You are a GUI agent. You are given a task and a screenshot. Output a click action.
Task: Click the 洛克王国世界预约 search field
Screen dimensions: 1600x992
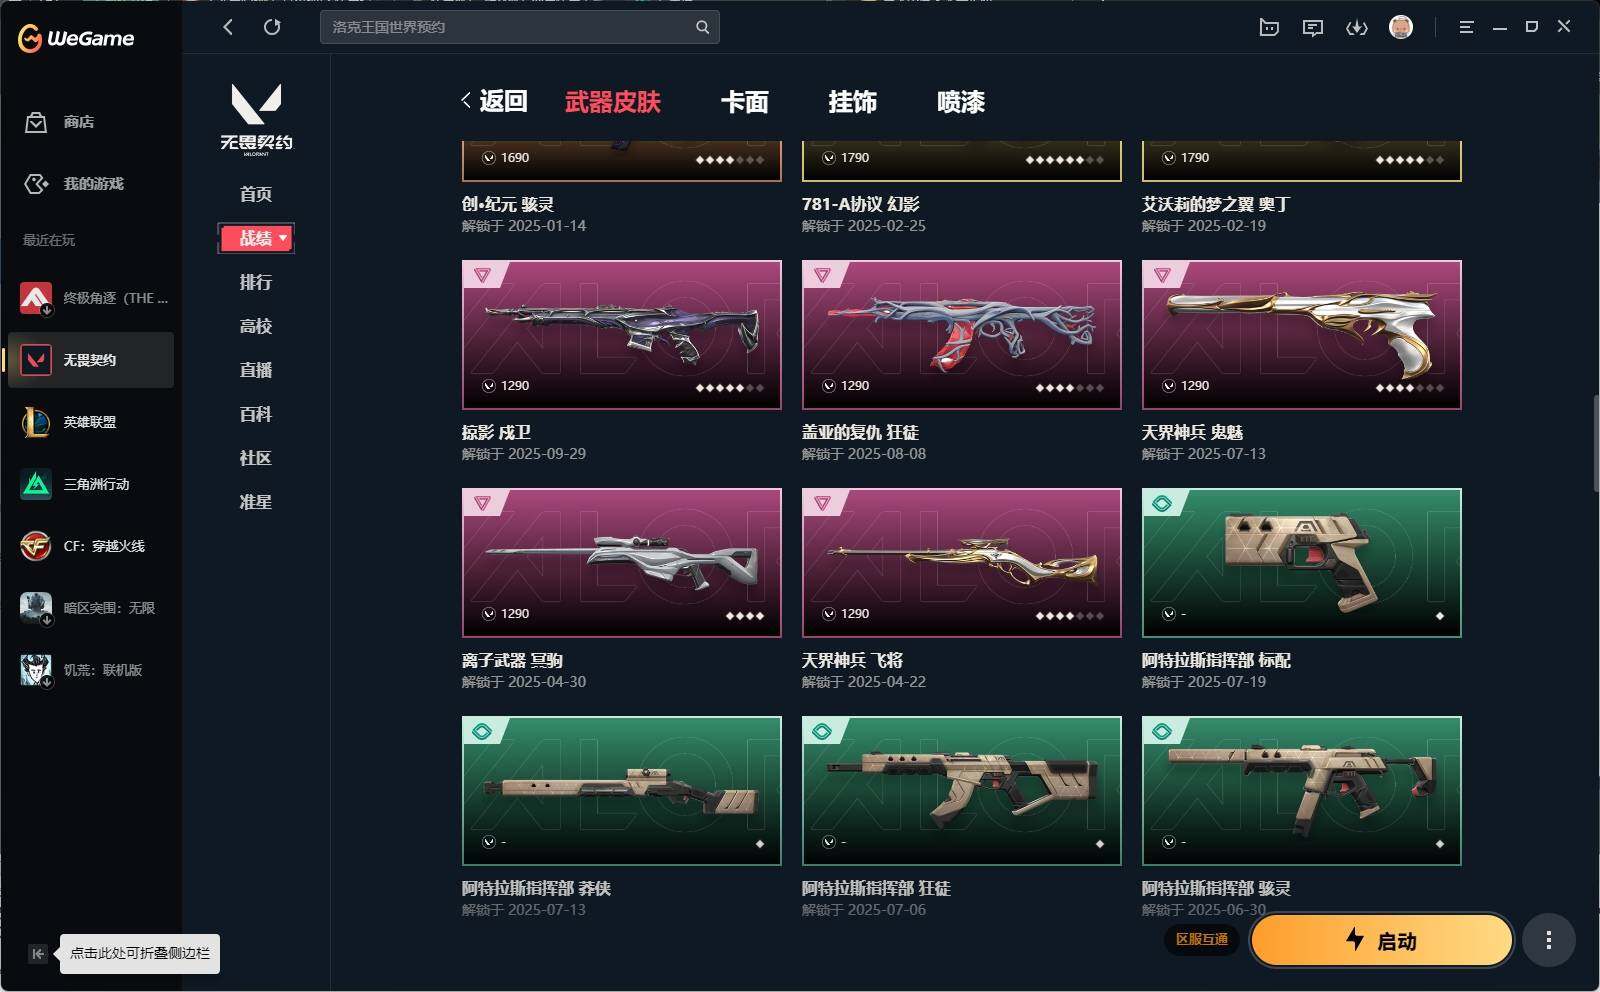tap(508, 27)
